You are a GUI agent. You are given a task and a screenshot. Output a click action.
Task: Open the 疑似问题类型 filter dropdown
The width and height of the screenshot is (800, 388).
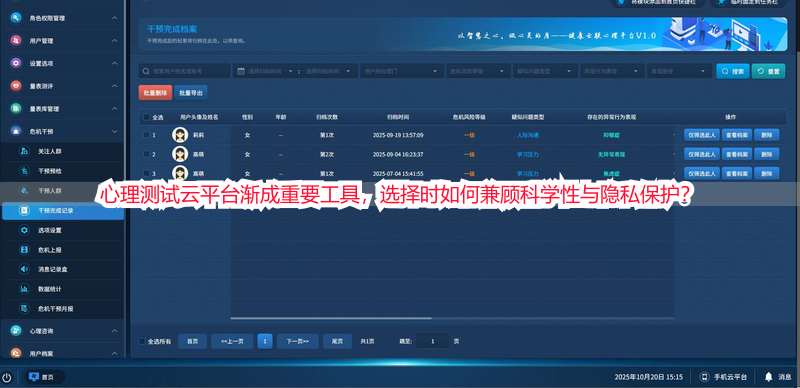545,71
